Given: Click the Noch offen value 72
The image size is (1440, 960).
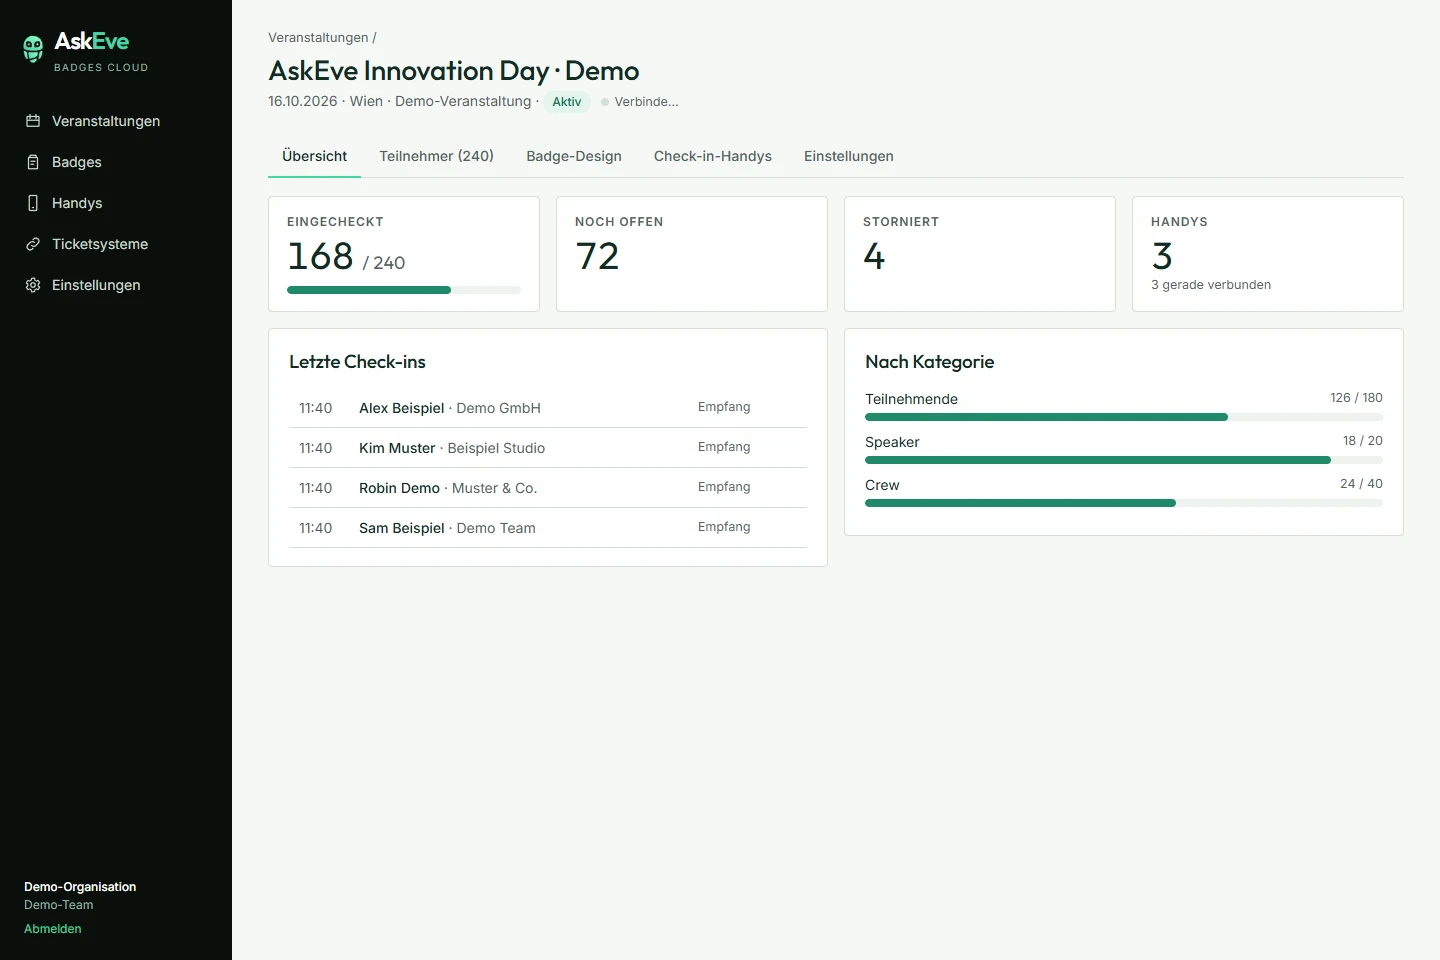Looking at the screenshot, I should point(597,256).
